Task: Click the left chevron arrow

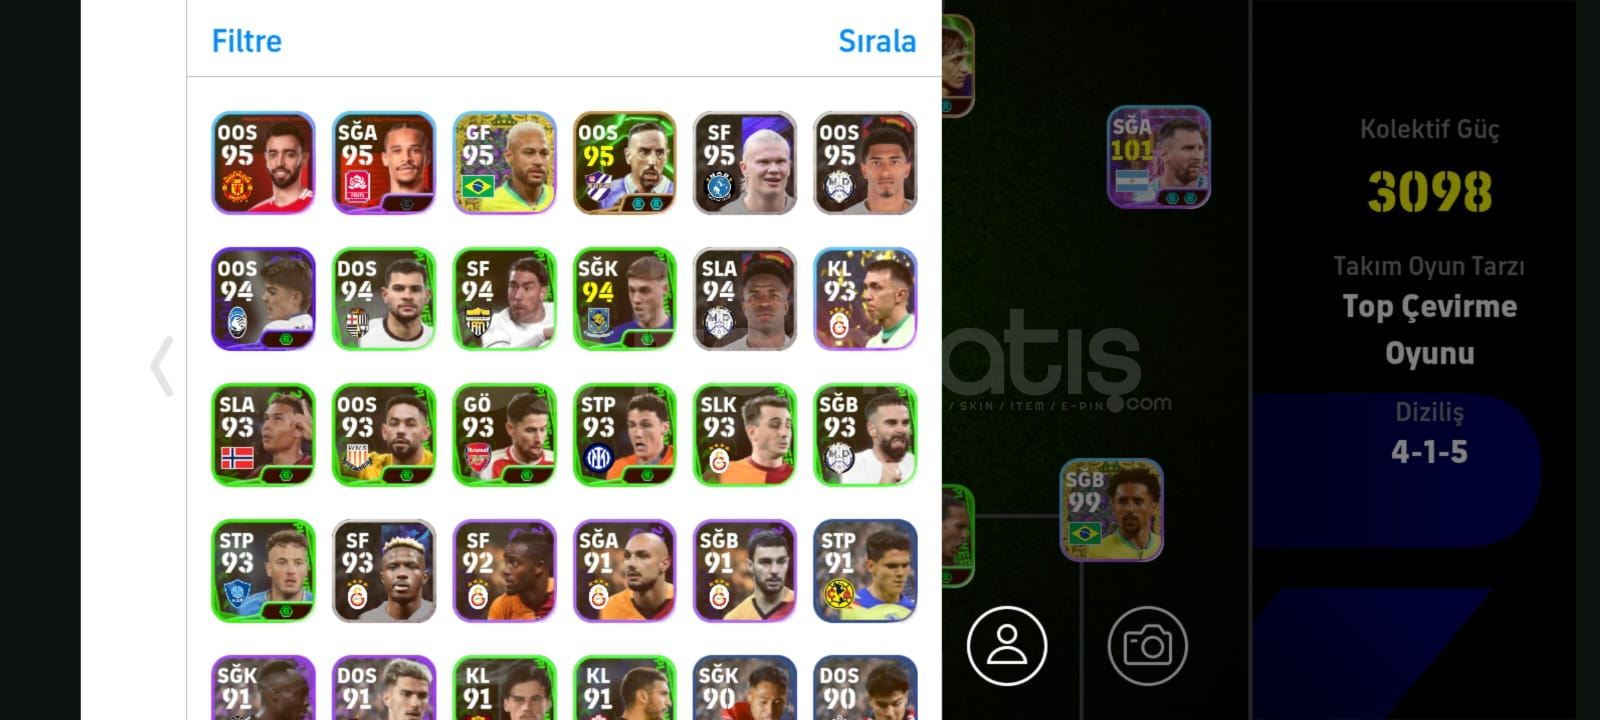Action: click(162, 366)
